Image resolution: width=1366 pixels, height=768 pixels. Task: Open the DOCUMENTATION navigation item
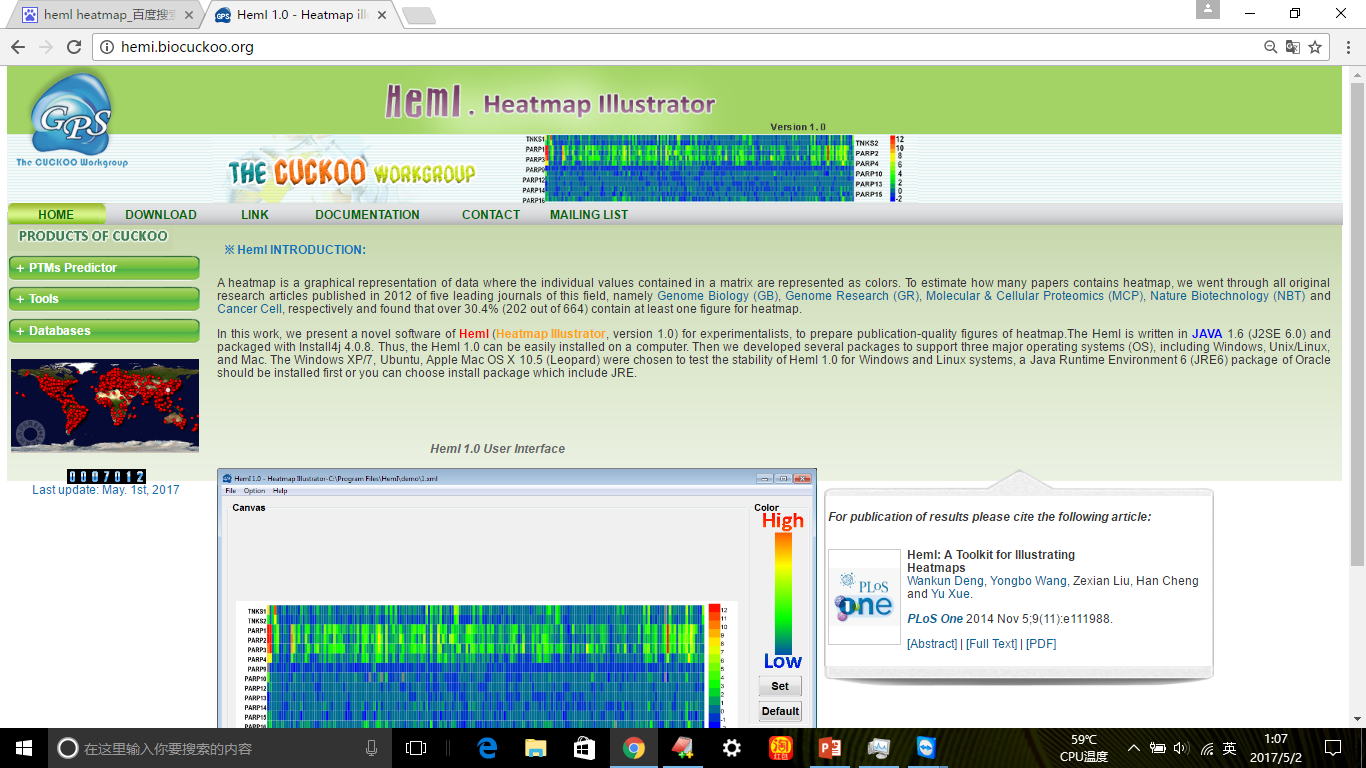click(x=367, y=214)
